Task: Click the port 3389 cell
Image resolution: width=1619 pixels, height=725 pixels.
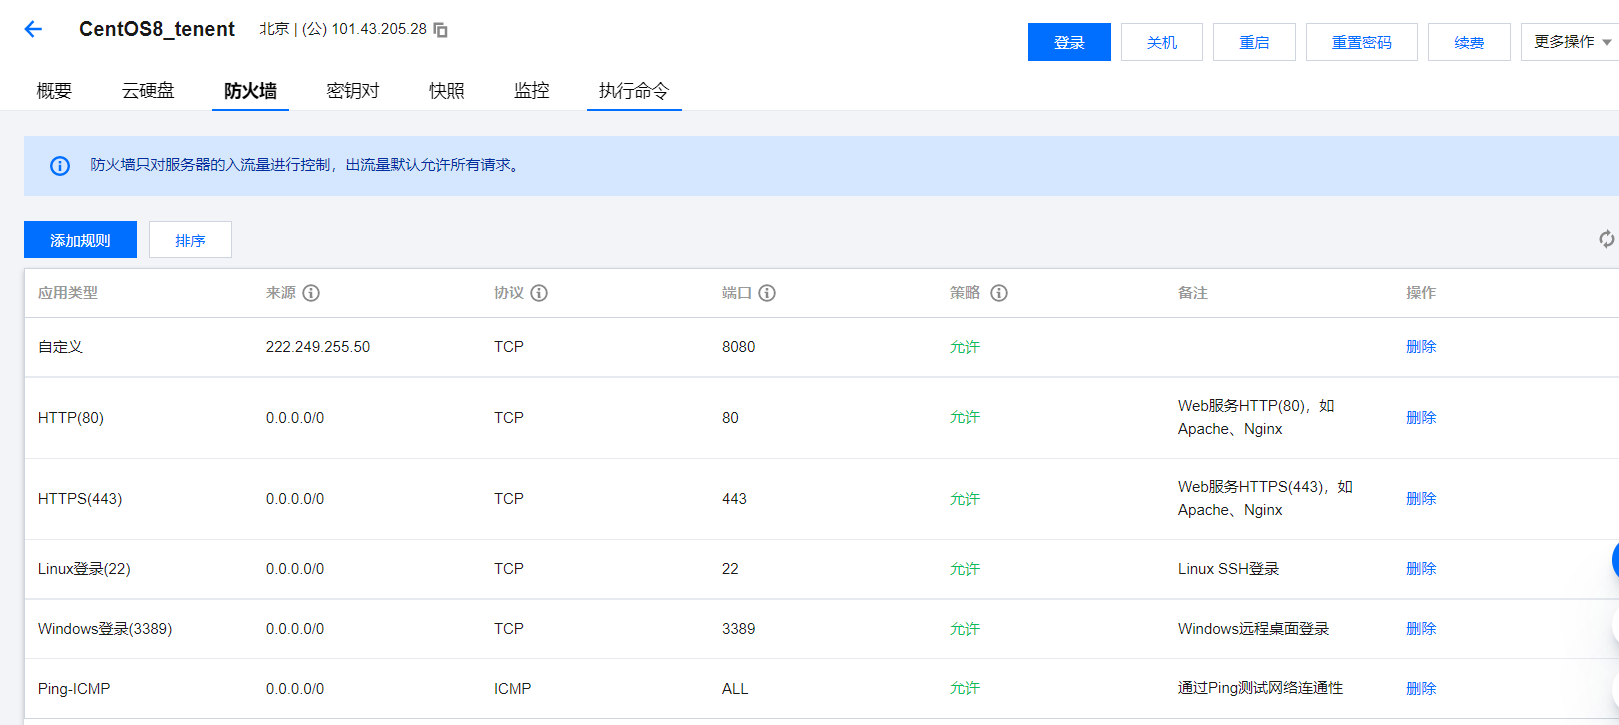Action: pyautogui.click(x=739, y=629)
